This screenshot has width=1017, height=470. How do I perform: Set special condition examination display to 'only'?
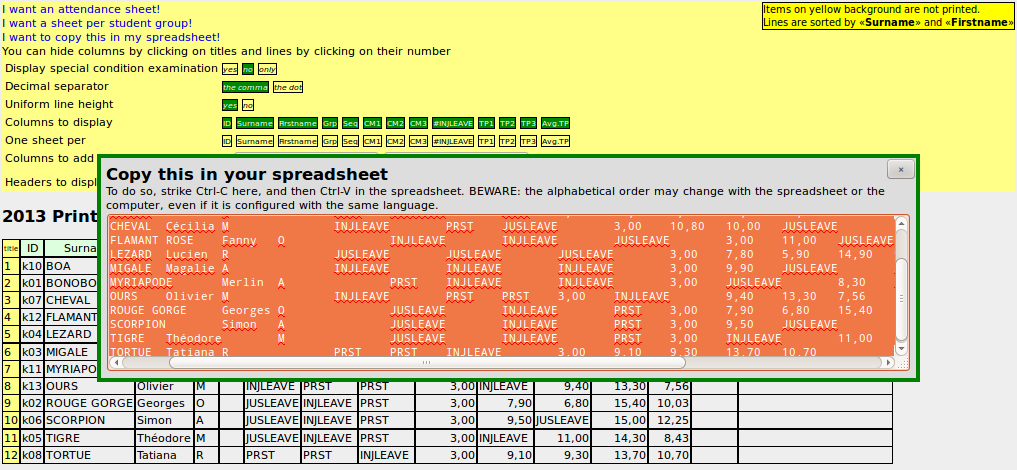coord(267,69)
